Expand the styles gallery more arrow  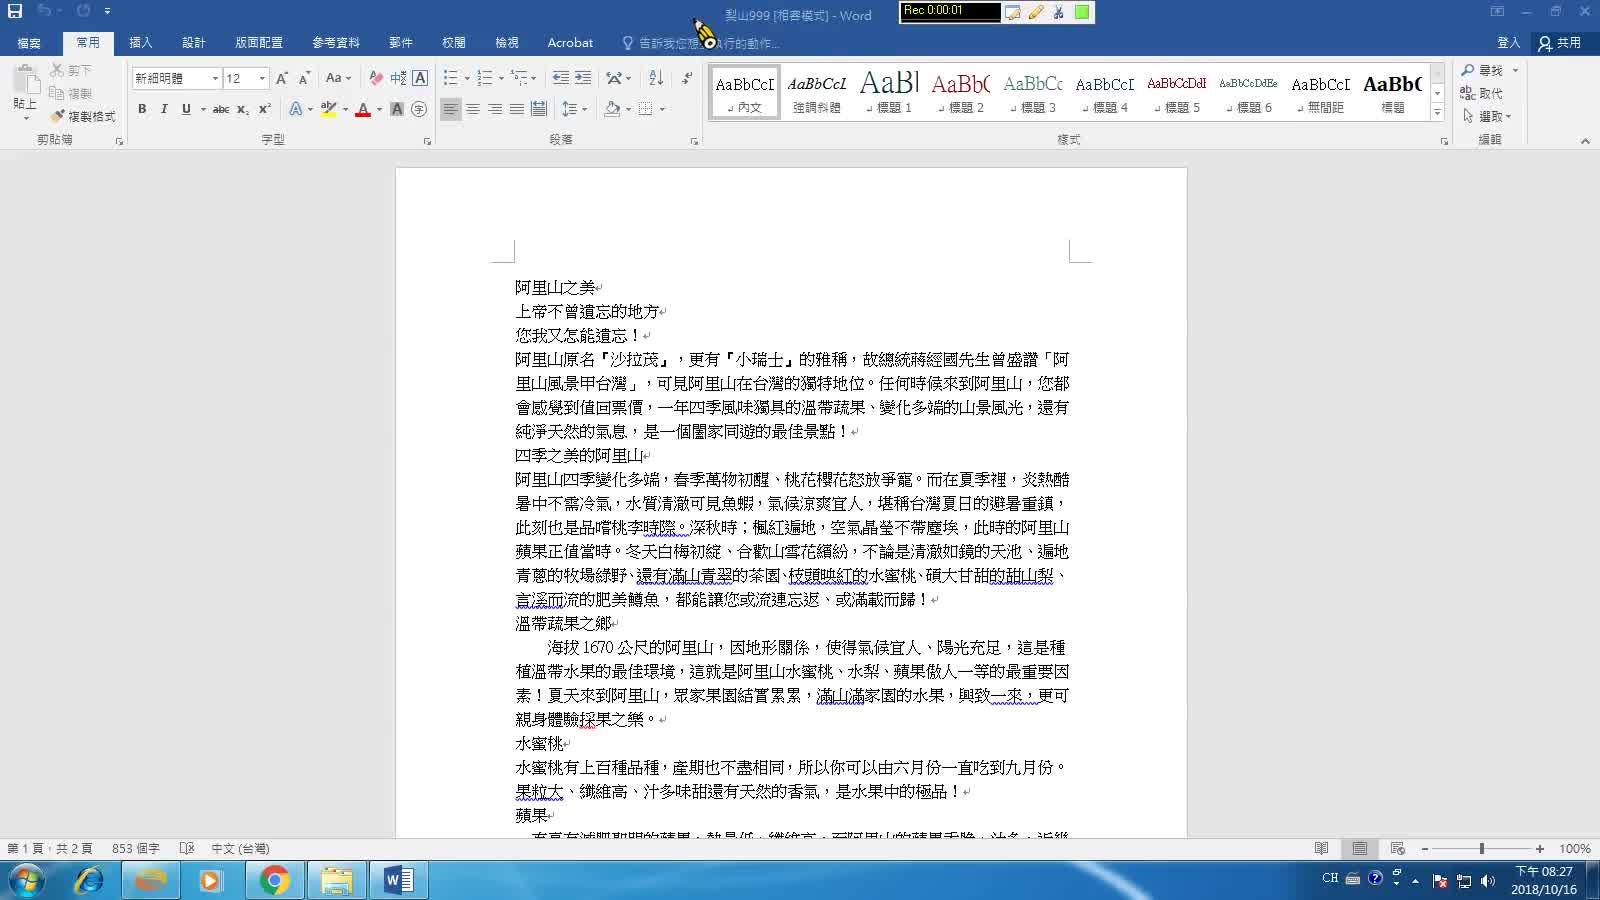(x=1437, y=112)
